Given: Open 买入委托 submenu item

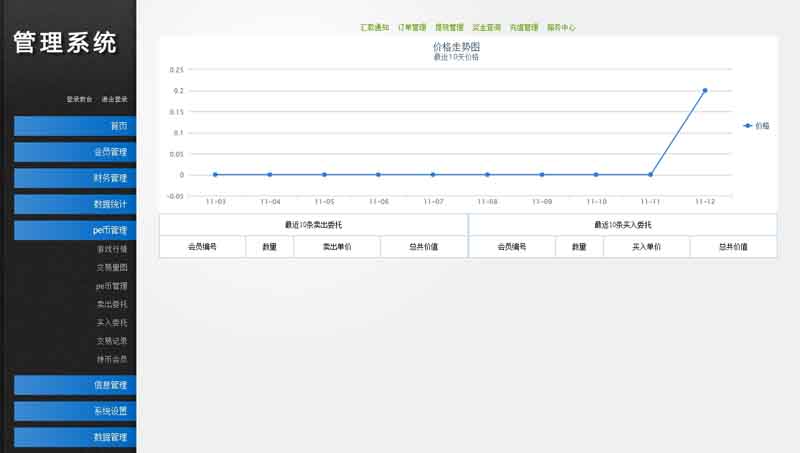Looking at the screenshot, I should tap(112, 322).
